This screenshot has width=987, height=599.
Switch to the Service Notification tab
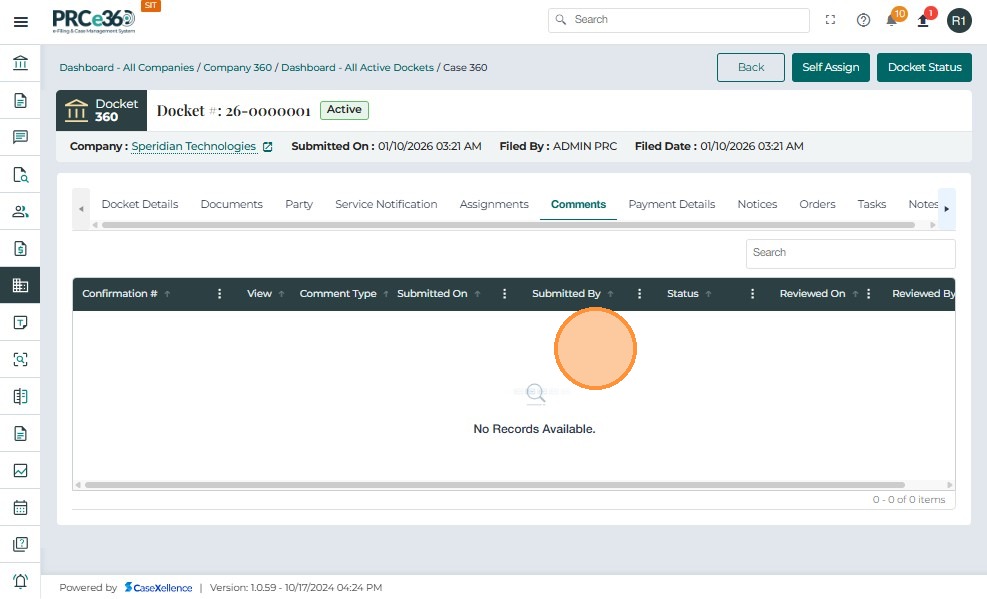pyautogui.click(x=386, y=204)
